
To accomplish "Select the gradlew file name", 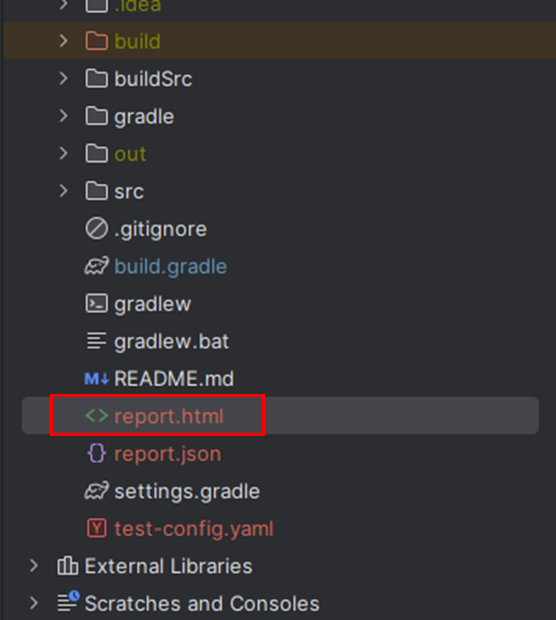I will pyautogui.click(x=152, y=304).
